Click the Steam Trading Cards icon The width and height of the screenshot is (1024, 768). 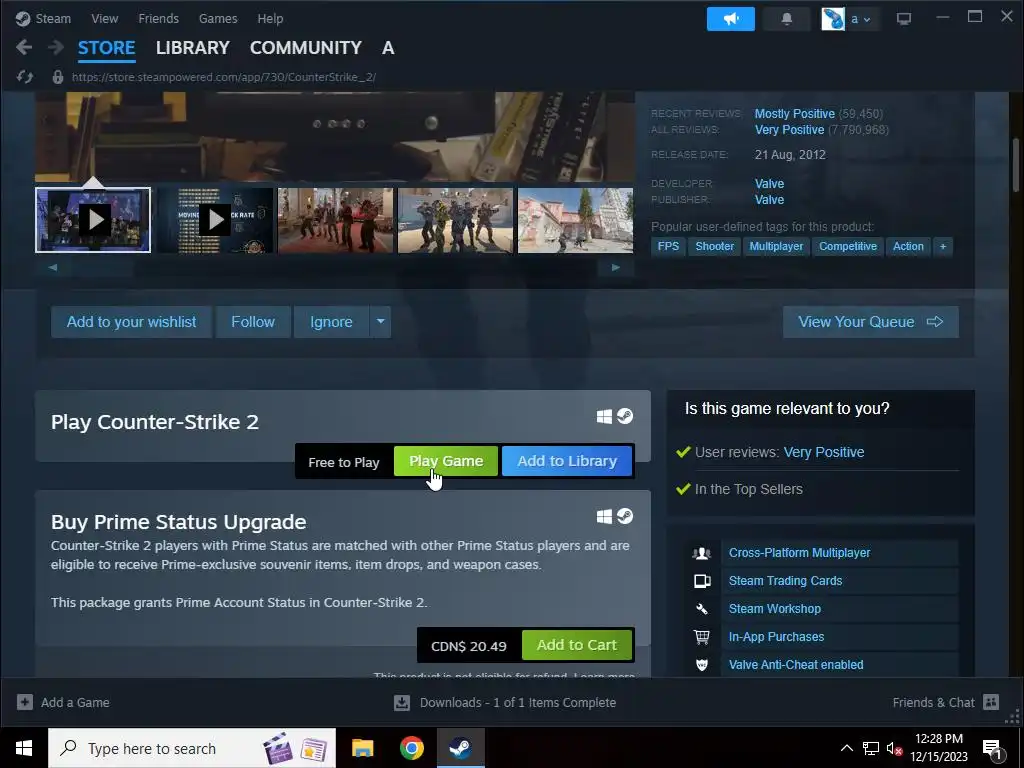coord(702,581)
